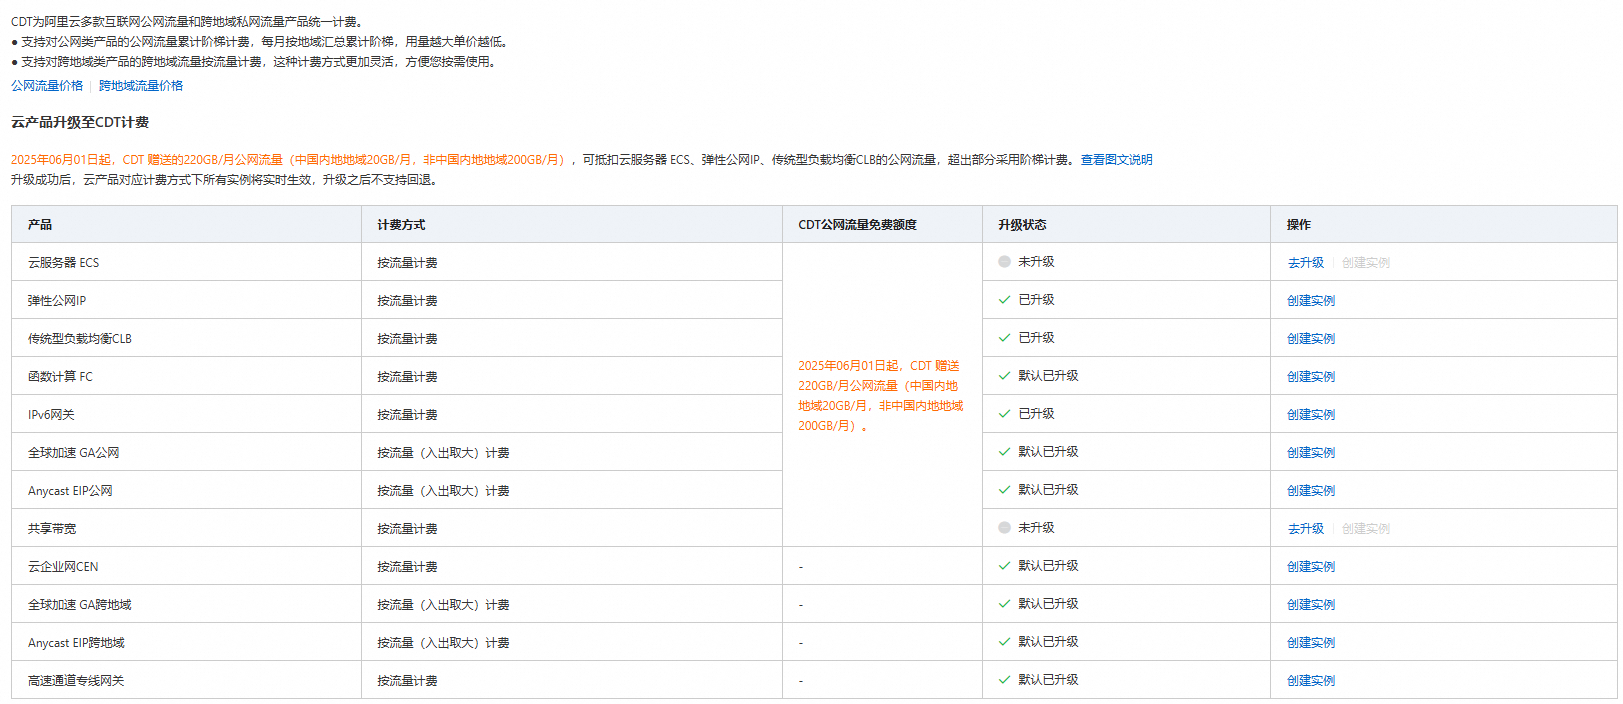This screenshot has width=1623, height=704.
Task: Click 创建实例 in the IPv6网关 row
Action: [1311, 415]
